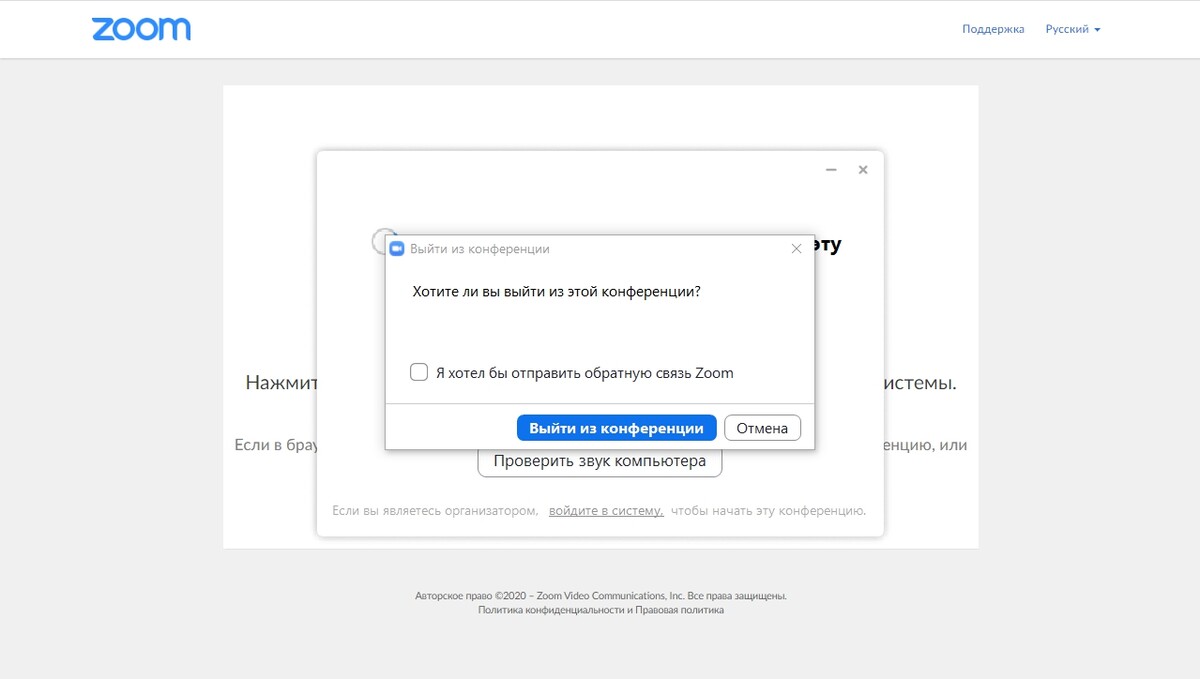Click the text Хотите ли вы выйти из этой конференции?

tap(556, 291)
